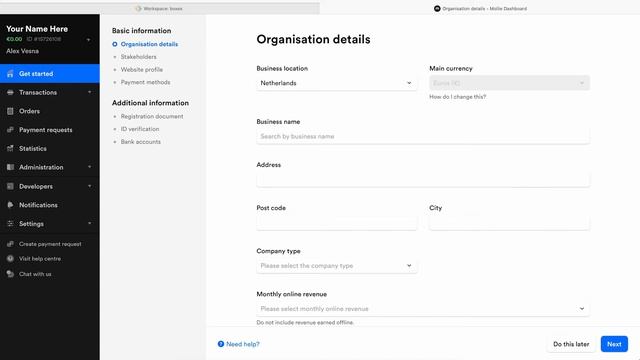
Task: Click Create payment request link
Action: click(x=50, y=244)
